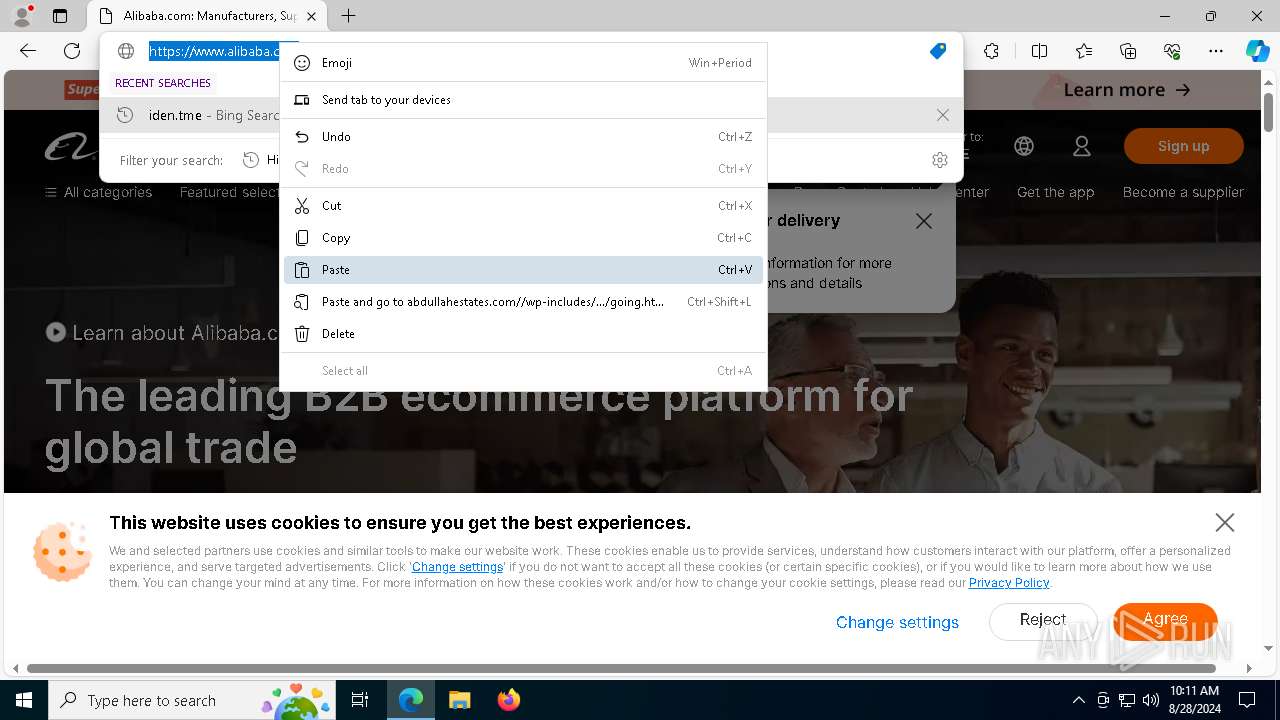Open the notification center icon
Screen dimensions: 1280x720
(x=1247, y=700)
